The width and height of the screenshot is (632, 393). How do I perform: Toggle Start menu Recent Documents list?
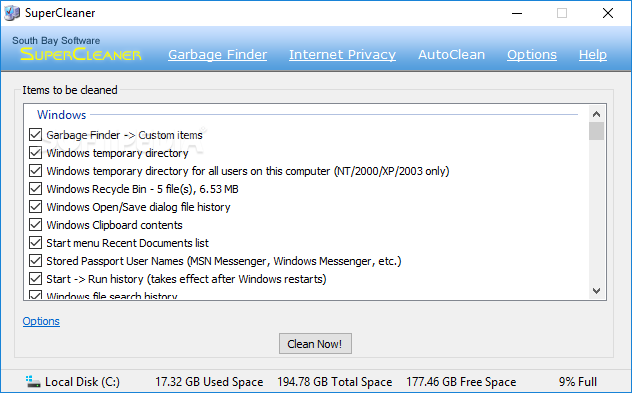[x=35, y=243]
